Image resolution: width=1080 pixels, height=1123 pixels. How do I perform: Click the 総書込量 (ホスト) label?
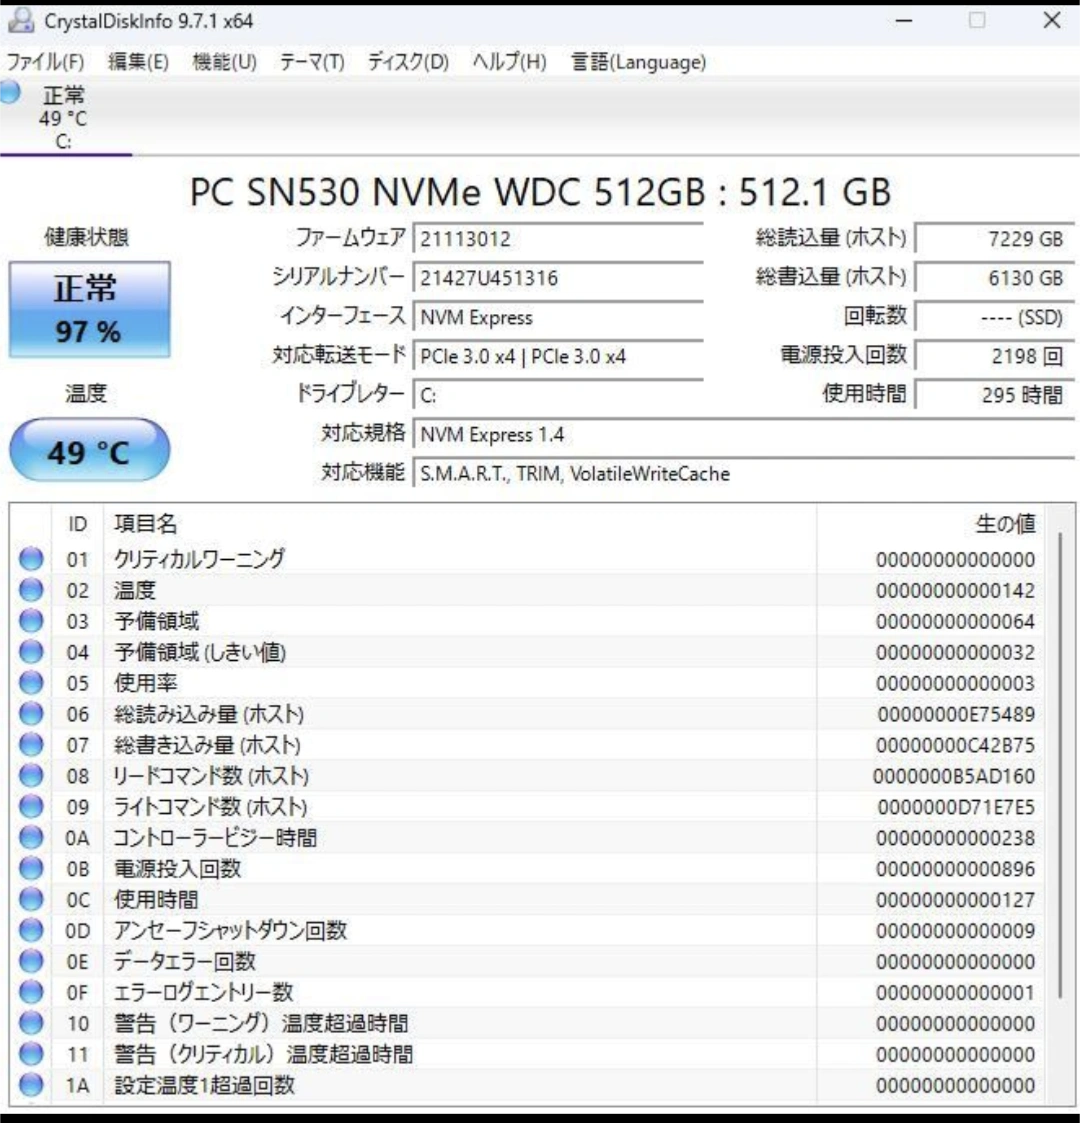[x=831, y=276]
